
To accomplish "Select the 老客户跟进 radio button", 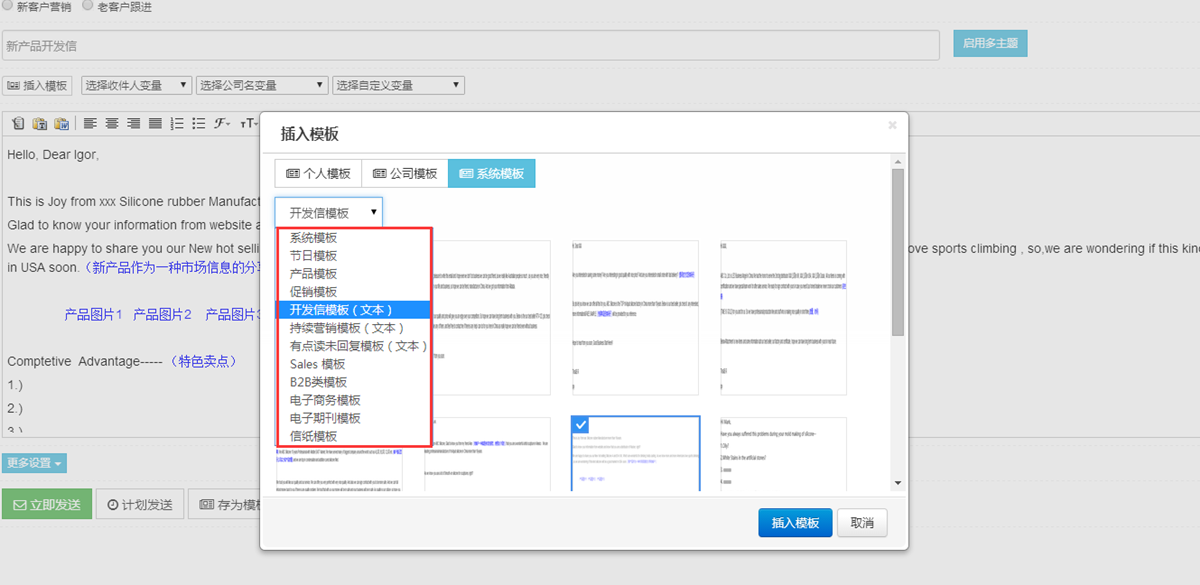I will click(x=88, y=5).
